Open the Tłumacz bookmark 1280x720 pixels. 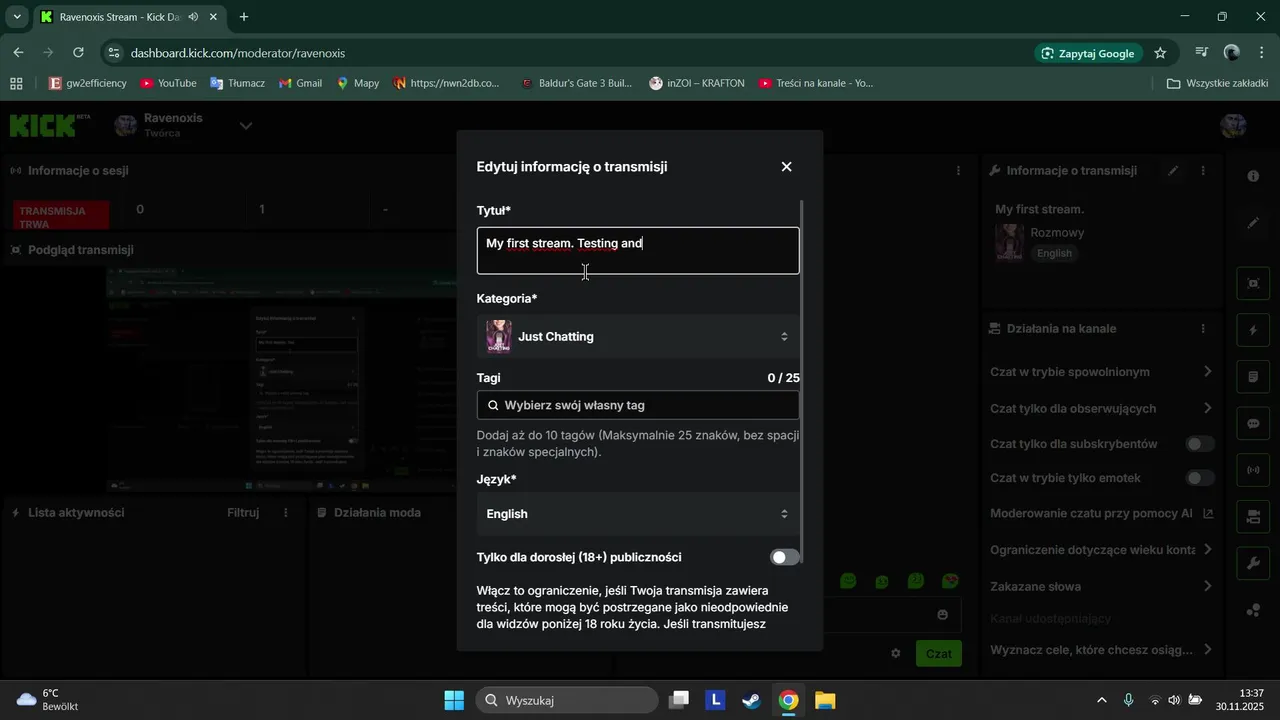[x=237, y=83]
